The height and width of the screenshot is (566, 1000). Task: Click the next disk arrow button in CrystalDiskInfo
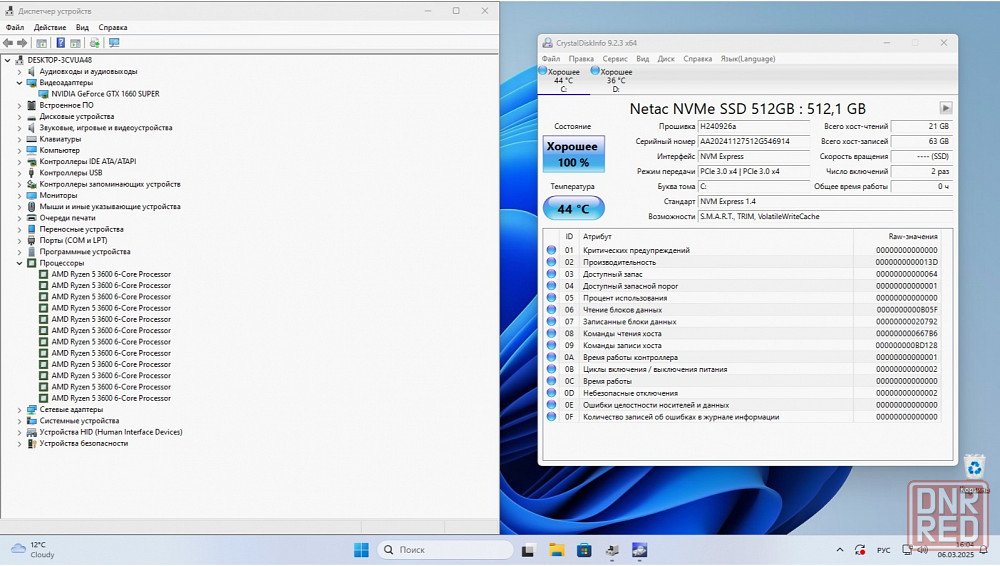945,108
